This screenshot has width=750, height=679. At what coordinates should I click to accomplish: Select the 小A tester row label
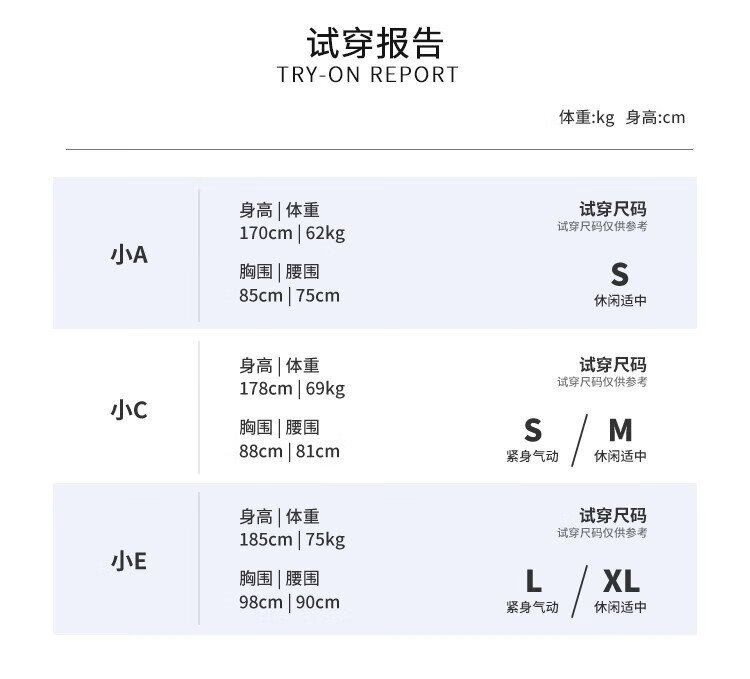[129, 255]
